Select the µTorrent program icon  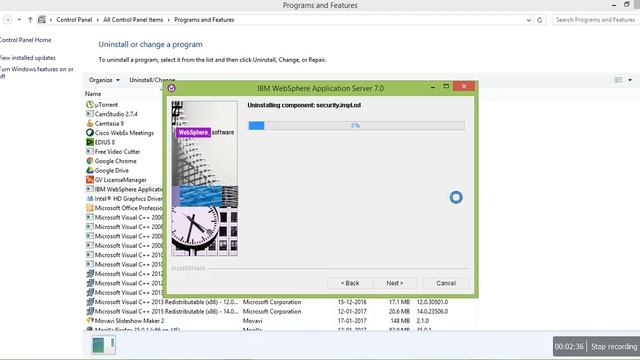(x=90, y=104)
